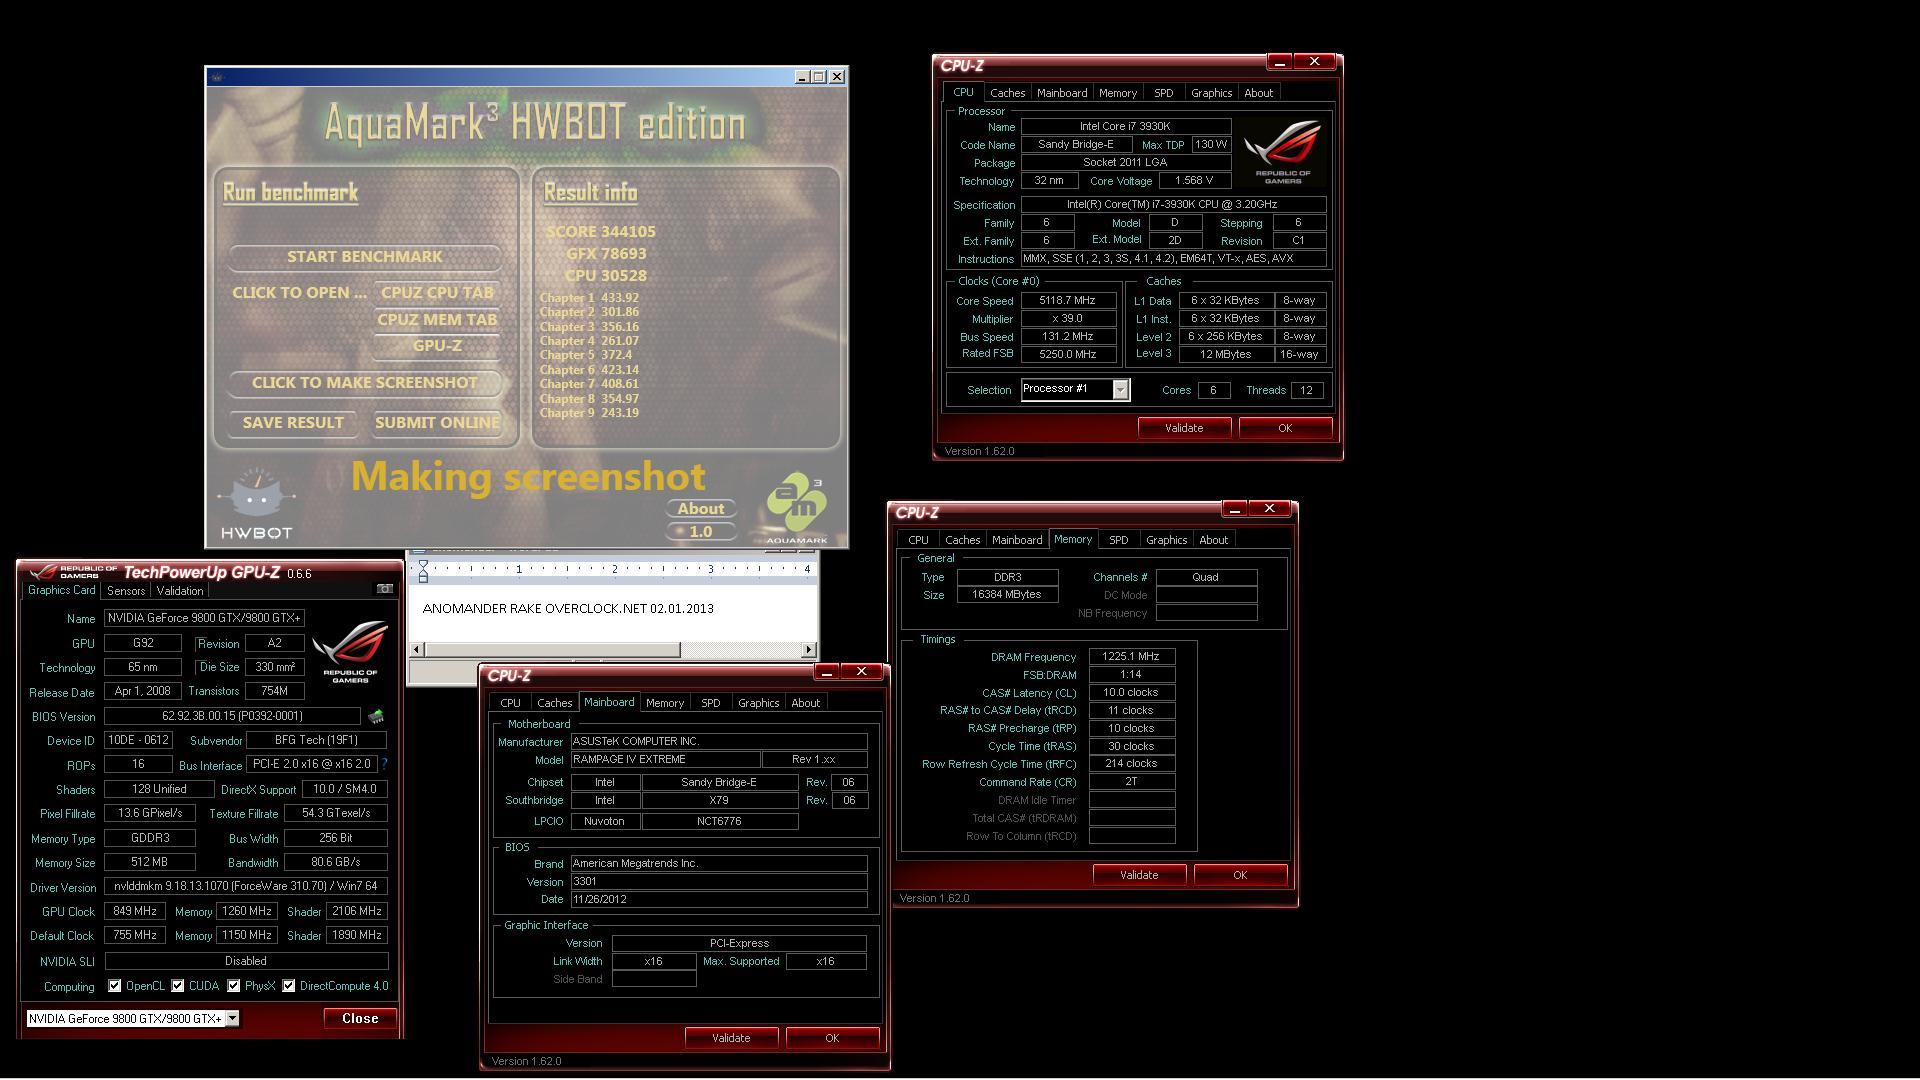
Task: Click scroll right arrow in document window
Action: (x=809, y=650)
